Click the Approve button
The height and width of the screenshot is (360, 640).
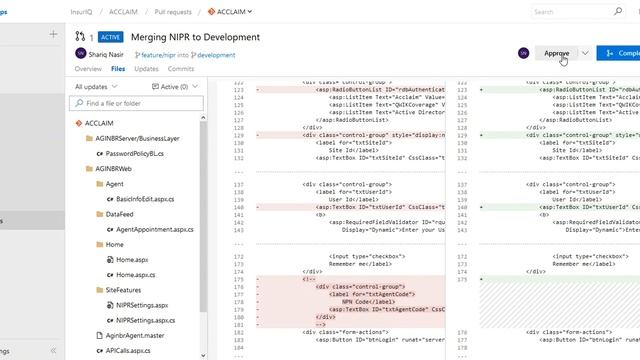coord(556,53)
